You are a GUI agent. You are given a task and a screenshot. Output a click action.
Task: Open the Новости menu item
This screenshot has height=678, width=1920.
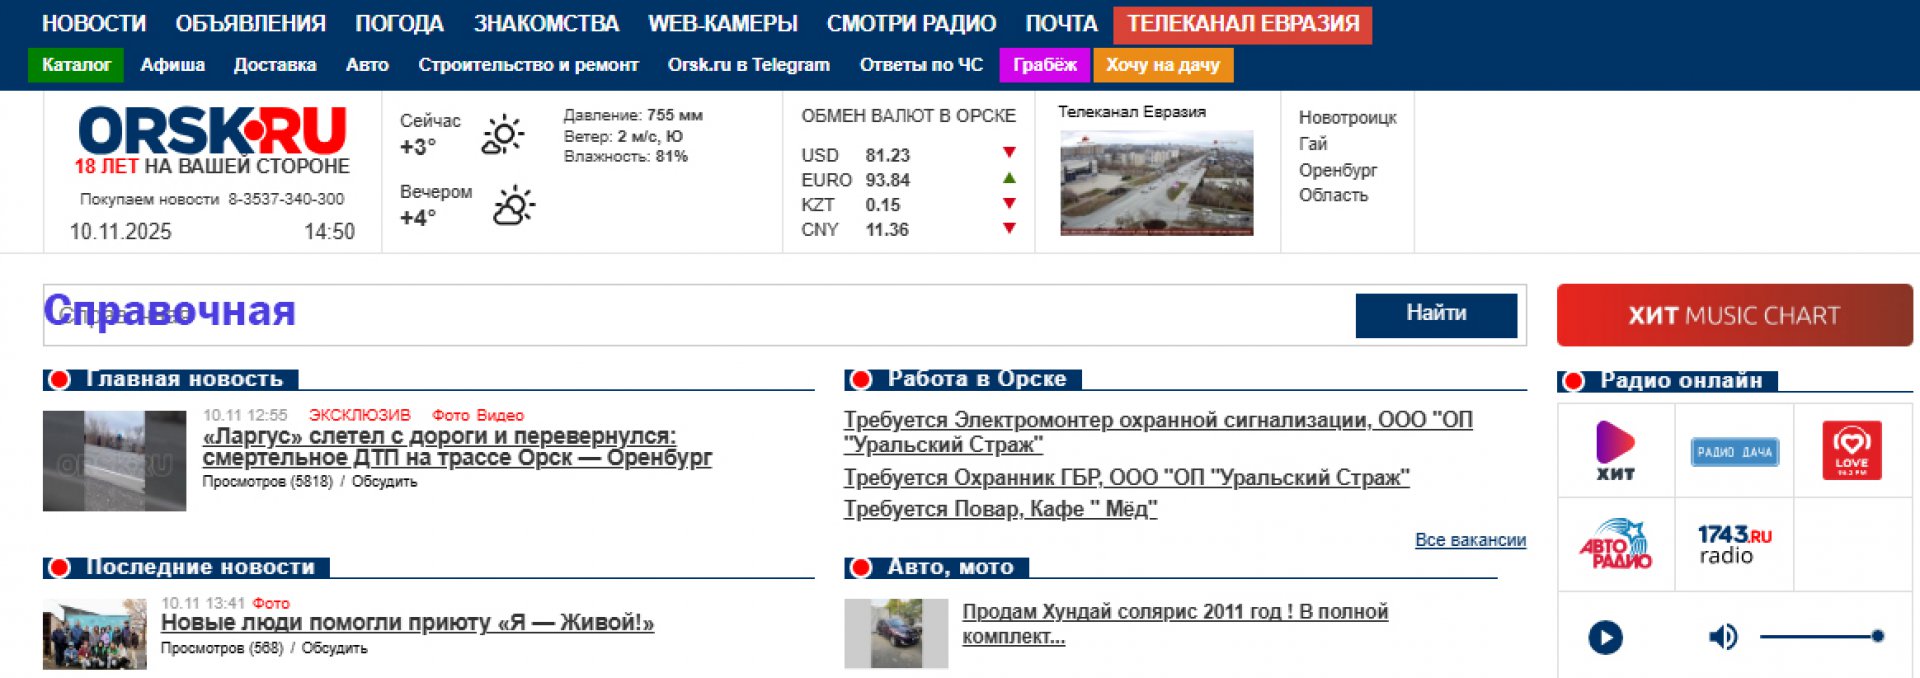coord(94,23)
